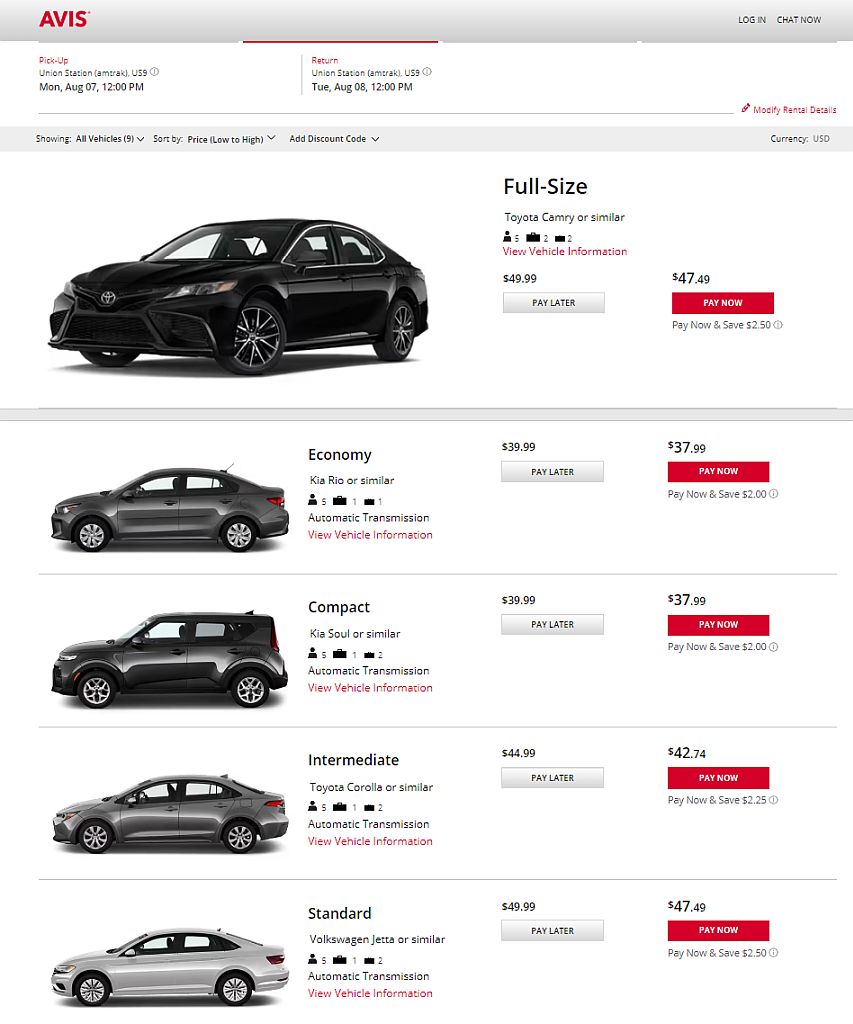Click info icon next to pick-up location
The height and width of the screenshot is (1024, 853).
(154, 72)
